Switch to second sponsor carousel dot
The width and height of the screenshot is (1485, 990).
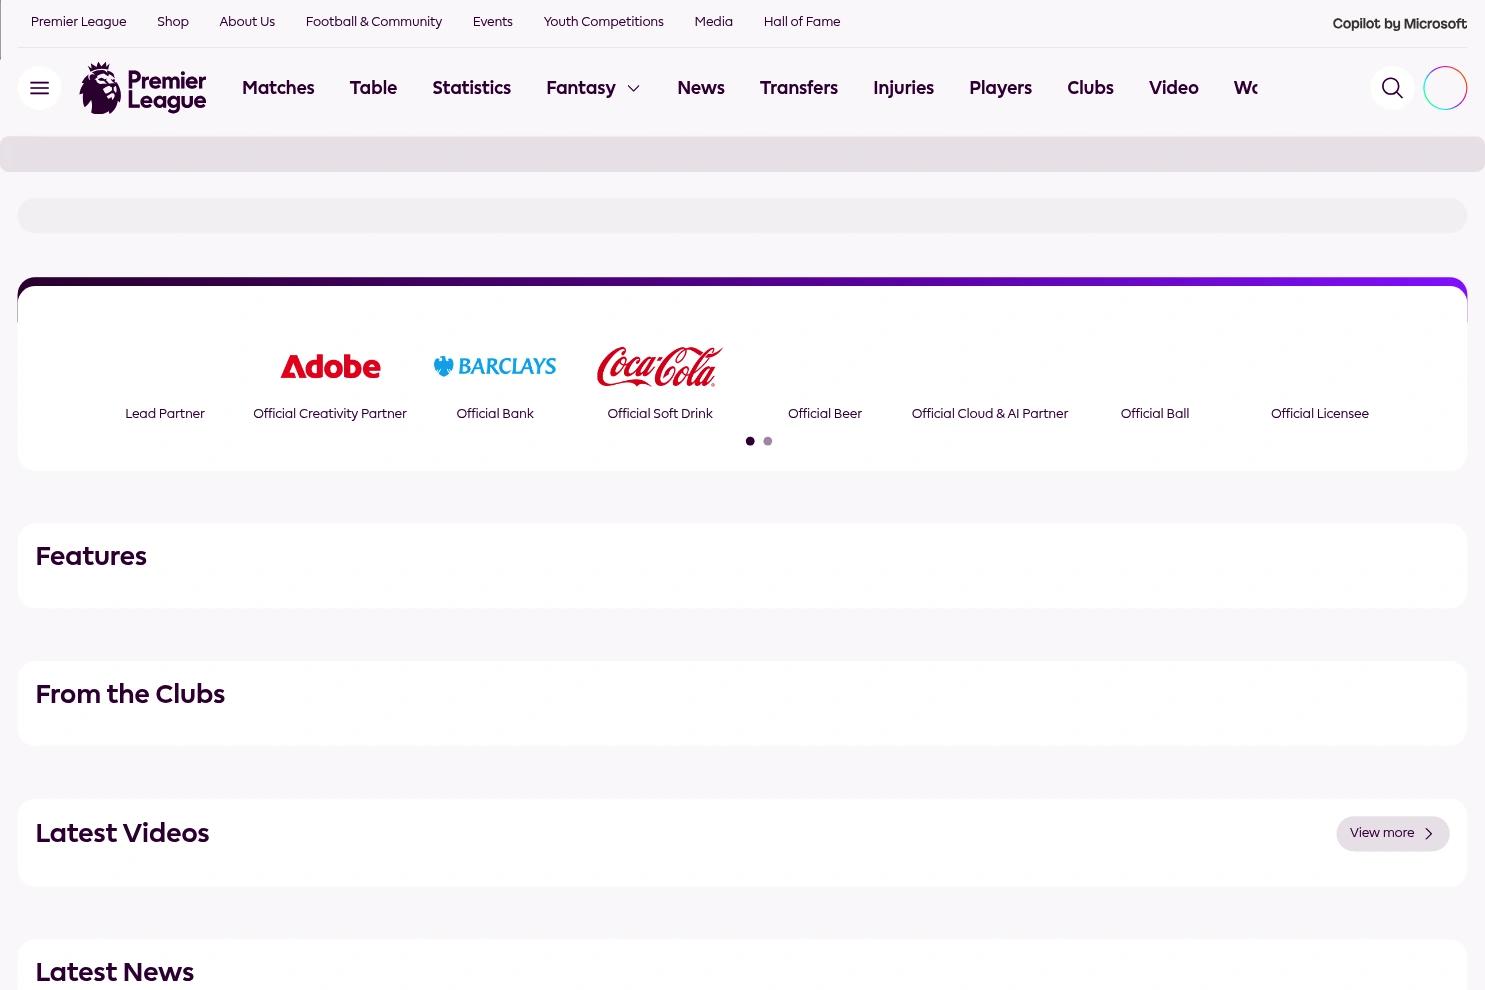click(x=768, y=441)
